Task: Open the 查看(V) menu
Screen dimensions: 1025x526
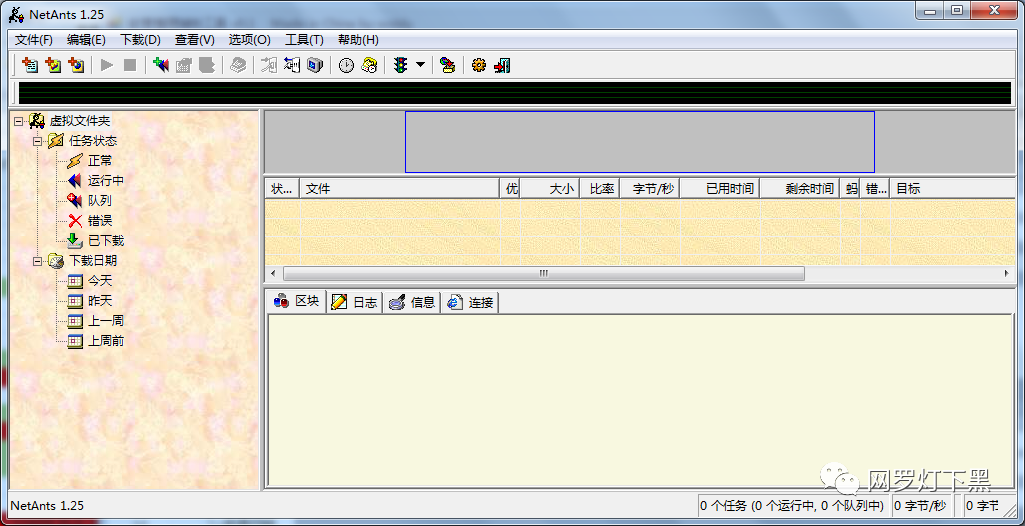Action: tap(195, 40)
